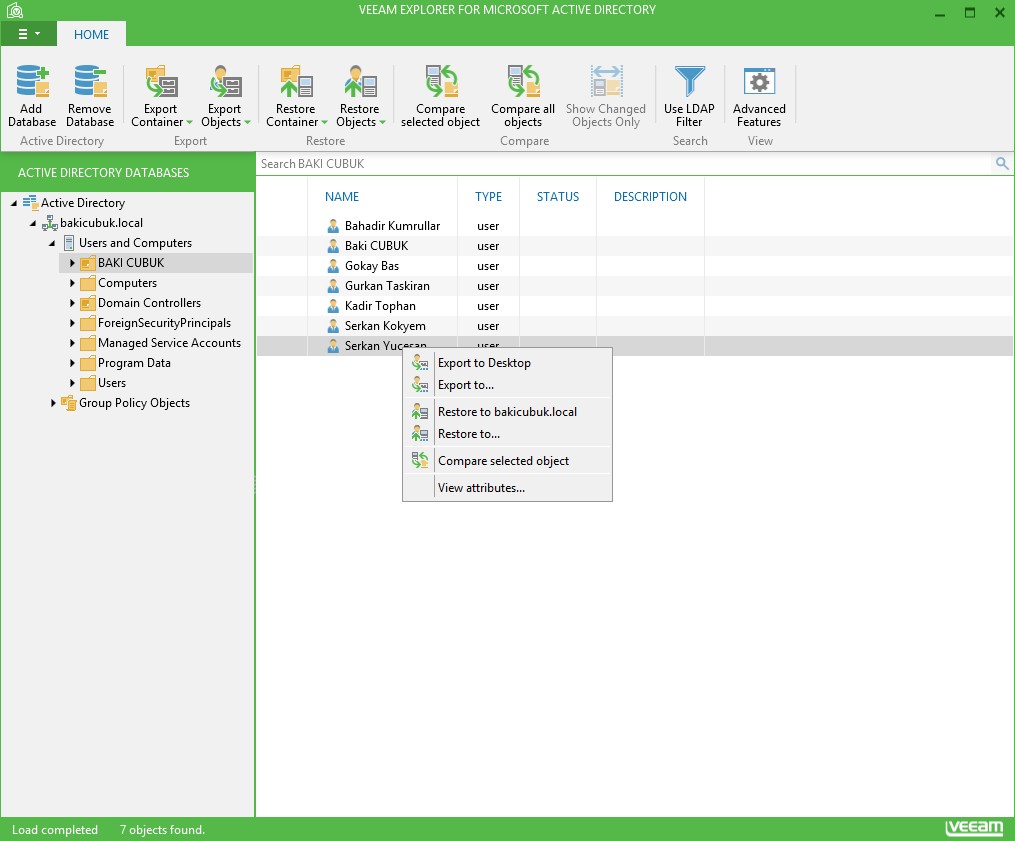Choose Export to Desktop from context menu
This screenshot has height=841, width=1015.
pos(508,363)
